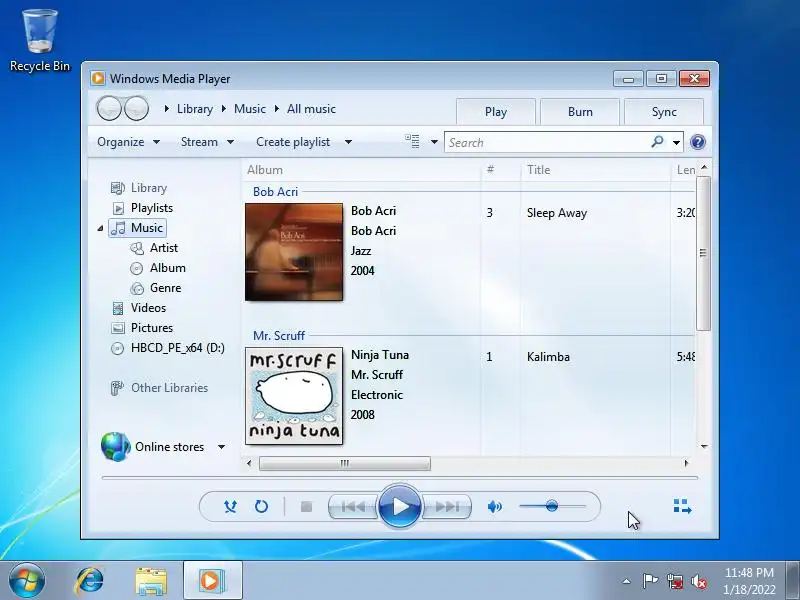800x600 pixels.
Task: Collapse the Music tree node
Action: point(100,228)
